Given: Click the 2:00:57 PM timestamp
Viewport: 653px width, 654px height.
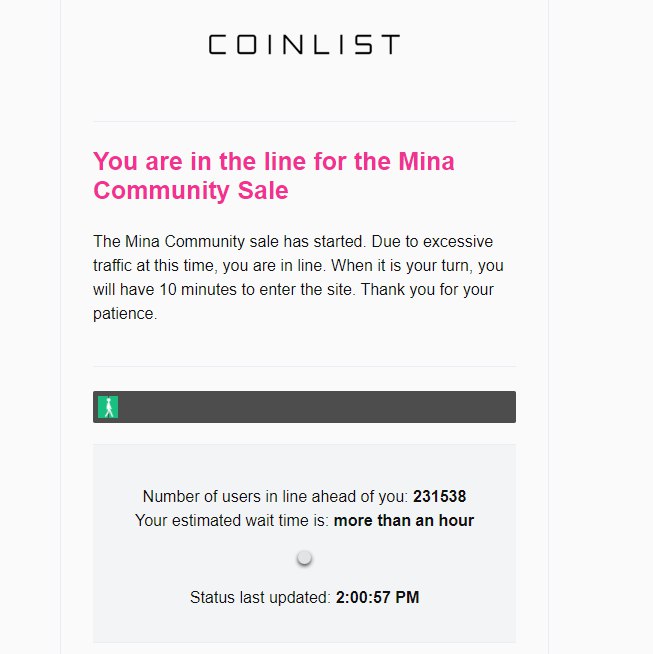Looking at the screenshot, I should (x=377, y=597).
